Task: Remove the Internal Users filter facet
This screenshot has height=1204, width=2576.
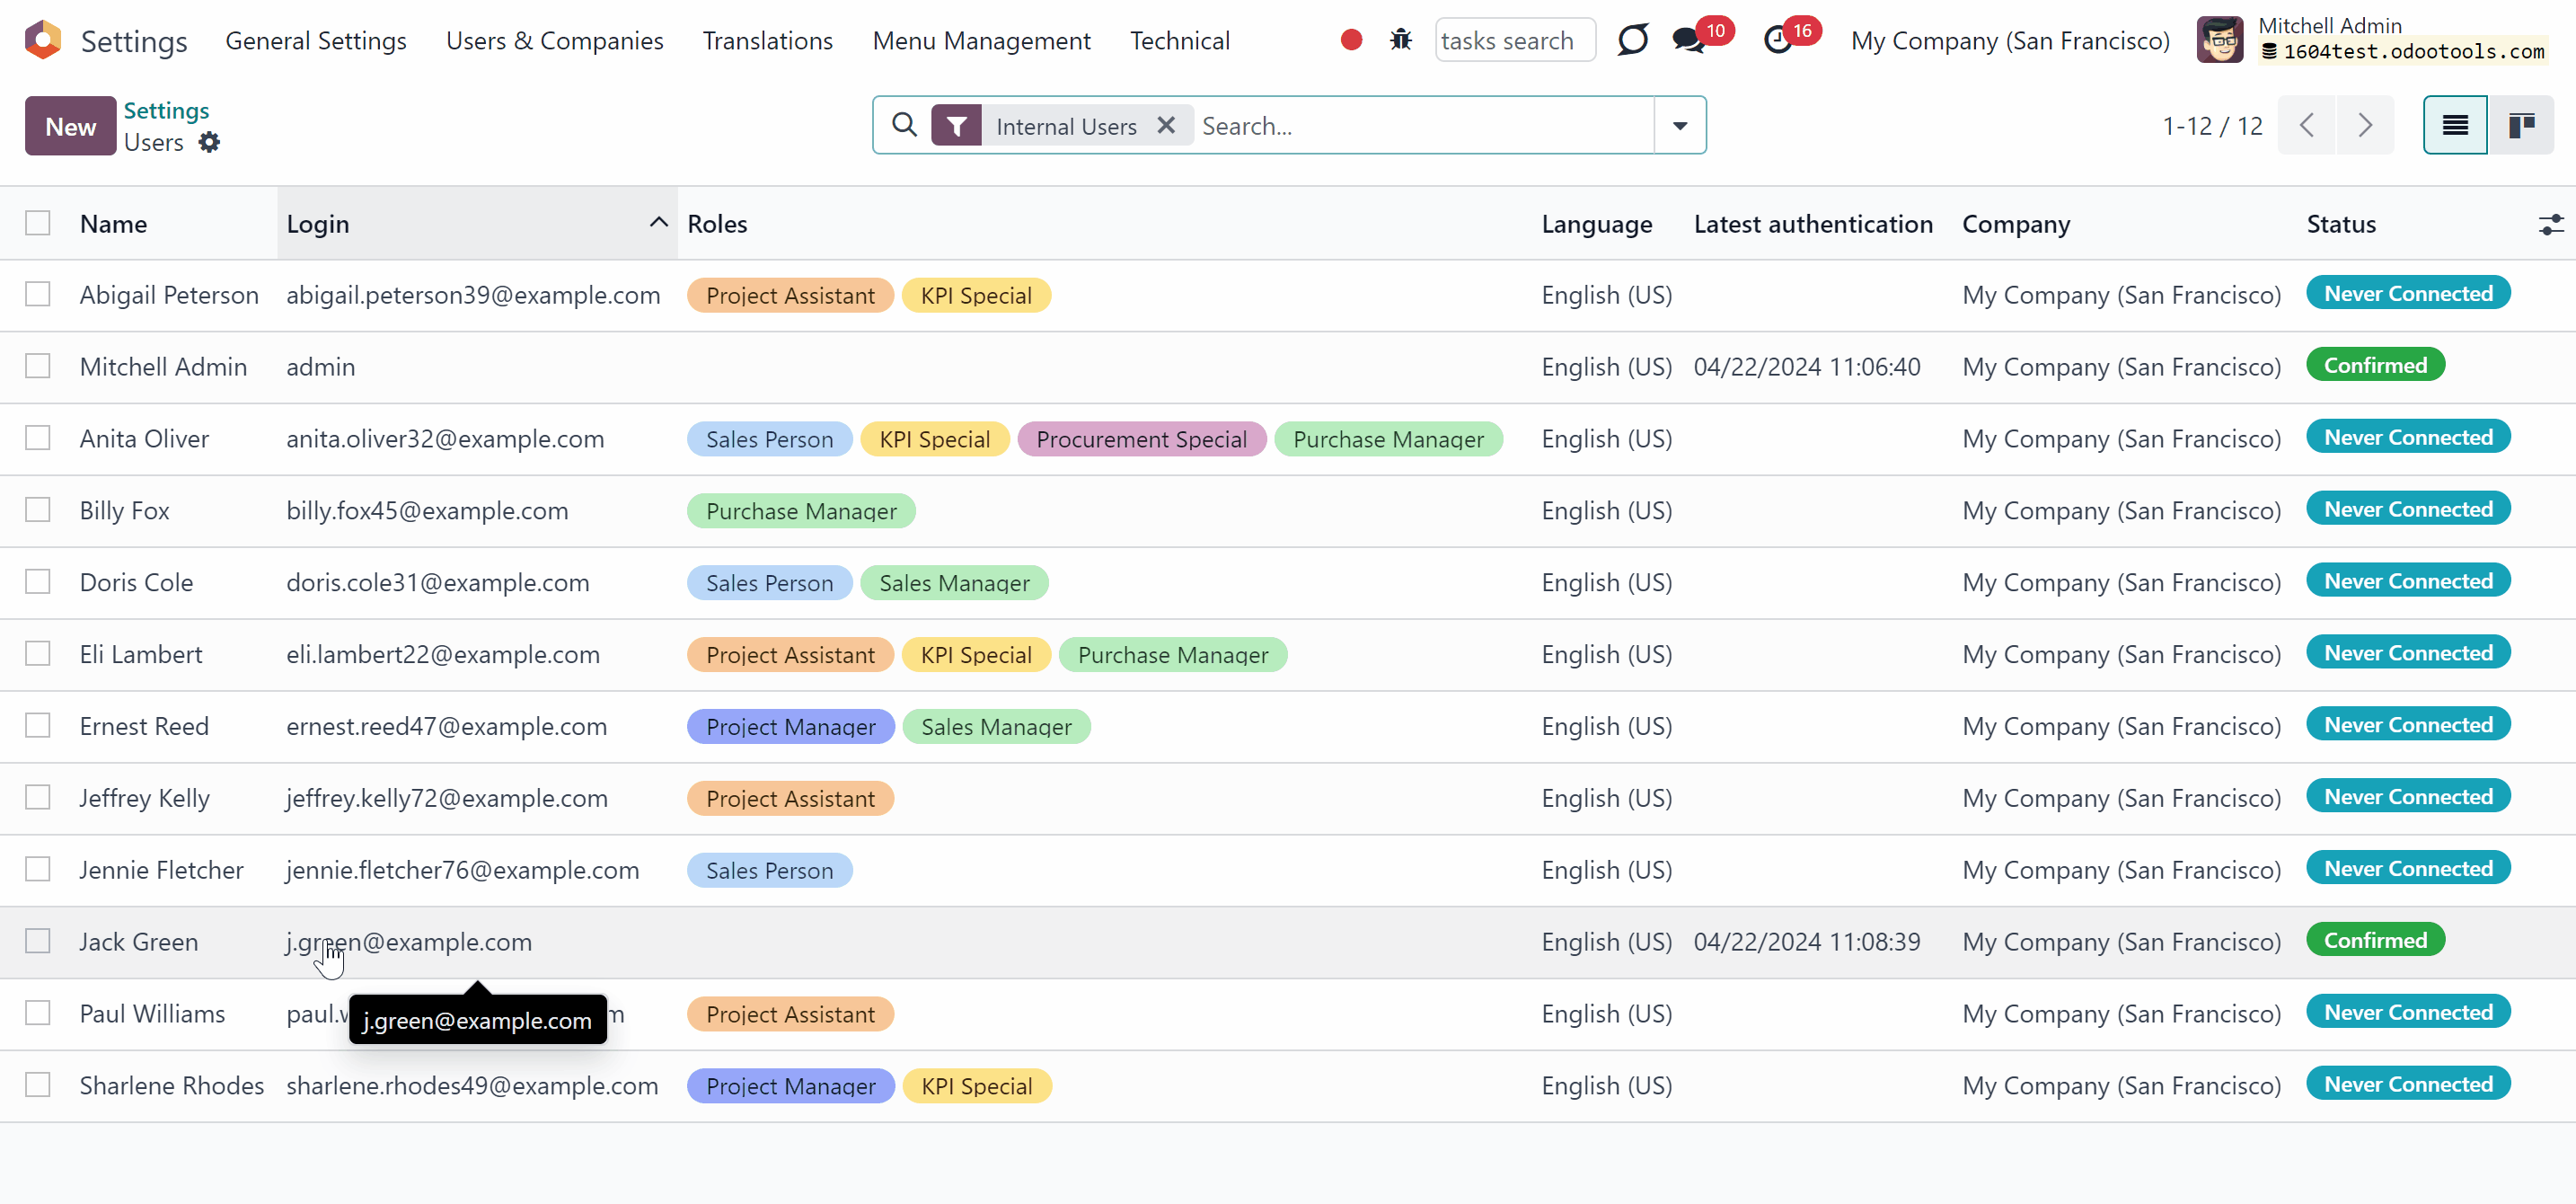Action: click(1166, 125)
